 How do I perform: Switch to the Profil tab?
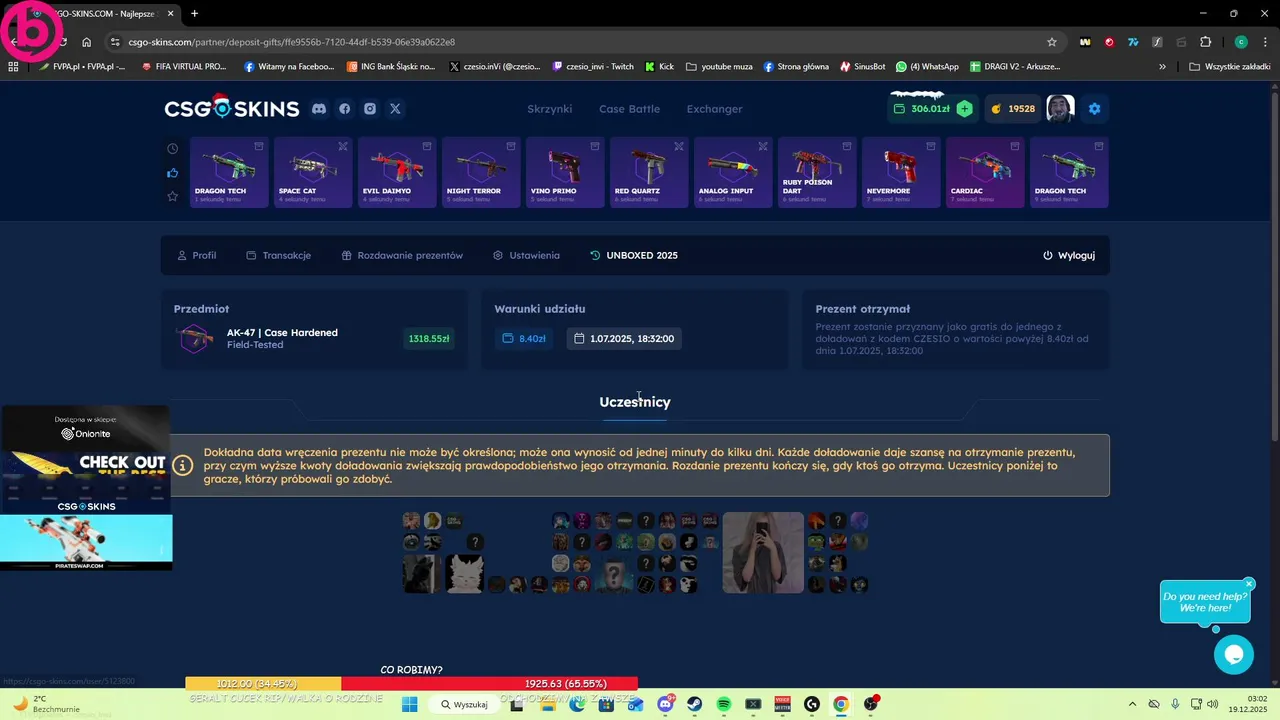tap(196, 255)
